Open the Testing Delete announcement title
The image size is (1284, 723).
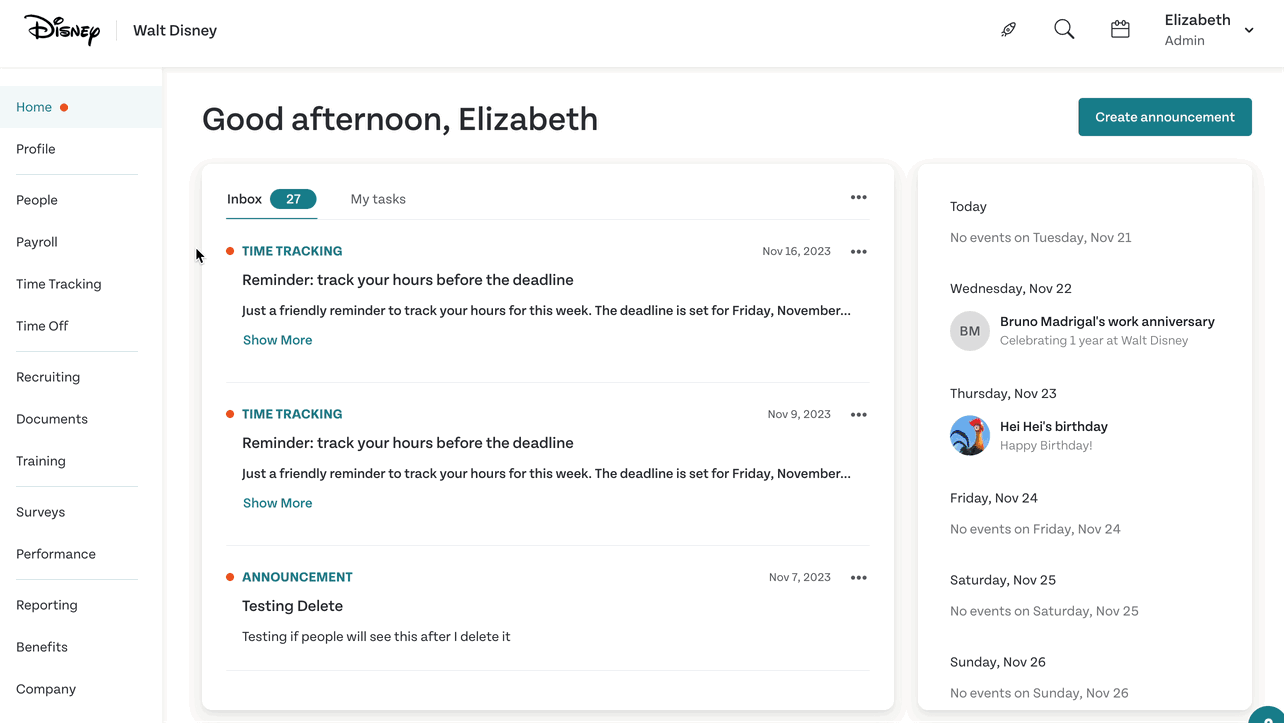(292, 606)
